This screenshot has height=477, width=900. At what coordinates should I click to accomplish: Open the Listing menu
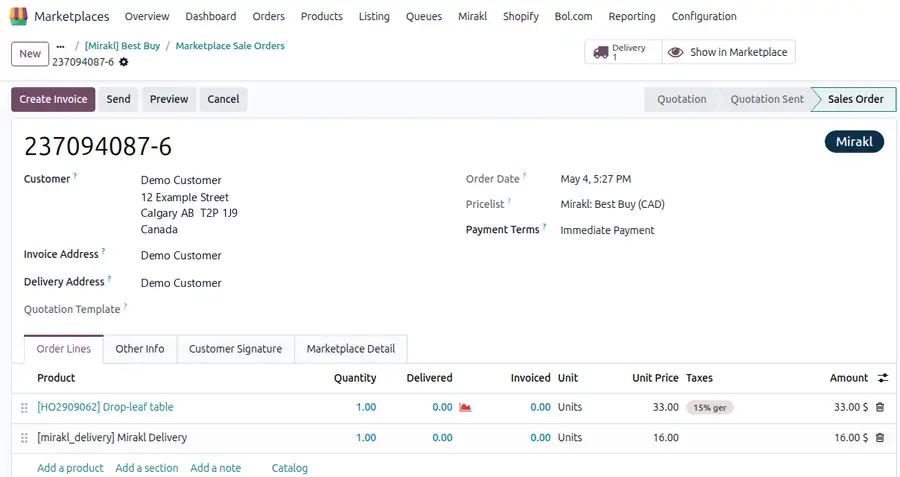[374, 16]
